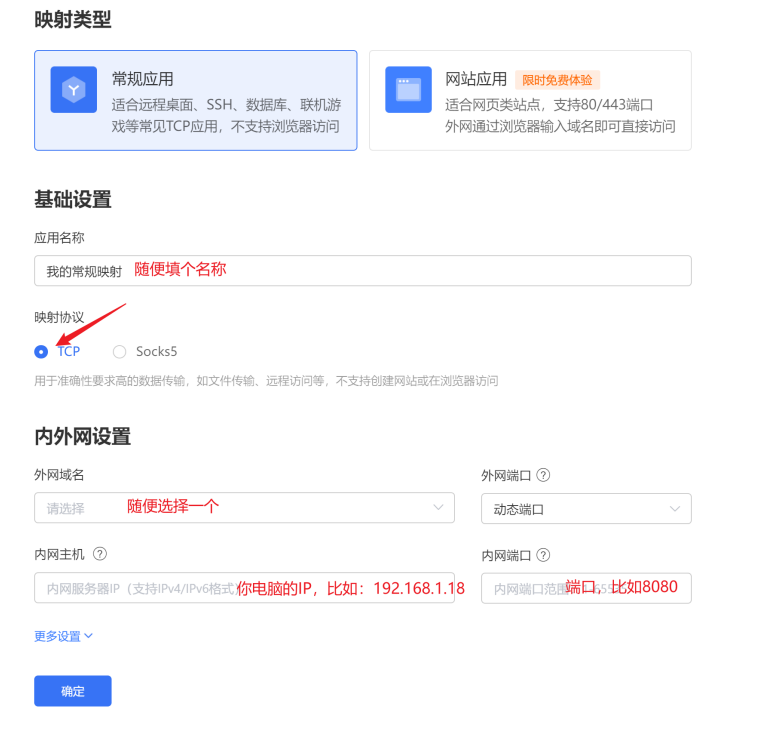Click the 应用名称 label

[59, 238]
